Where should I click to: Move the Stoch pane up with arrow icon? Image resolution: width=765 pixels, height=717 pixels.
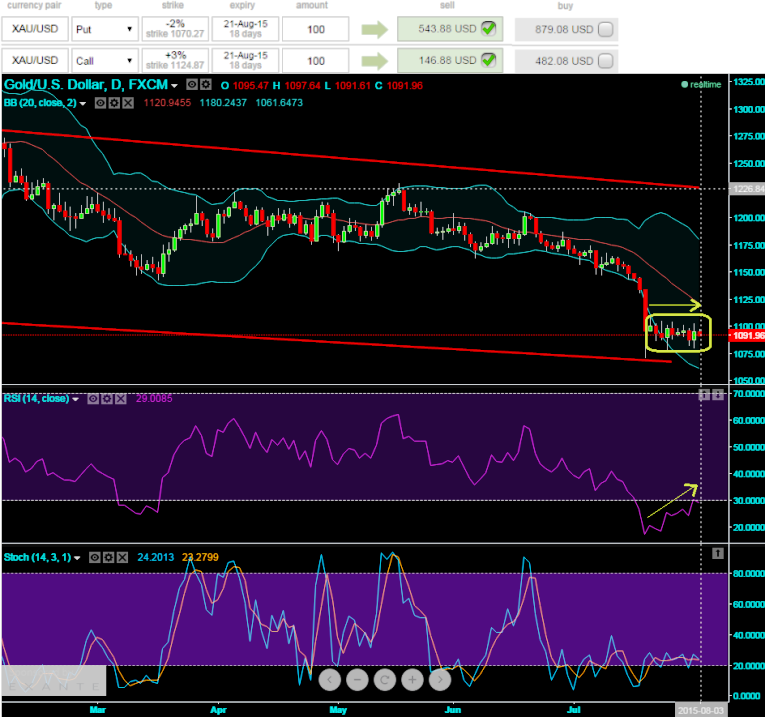(716, 553)
